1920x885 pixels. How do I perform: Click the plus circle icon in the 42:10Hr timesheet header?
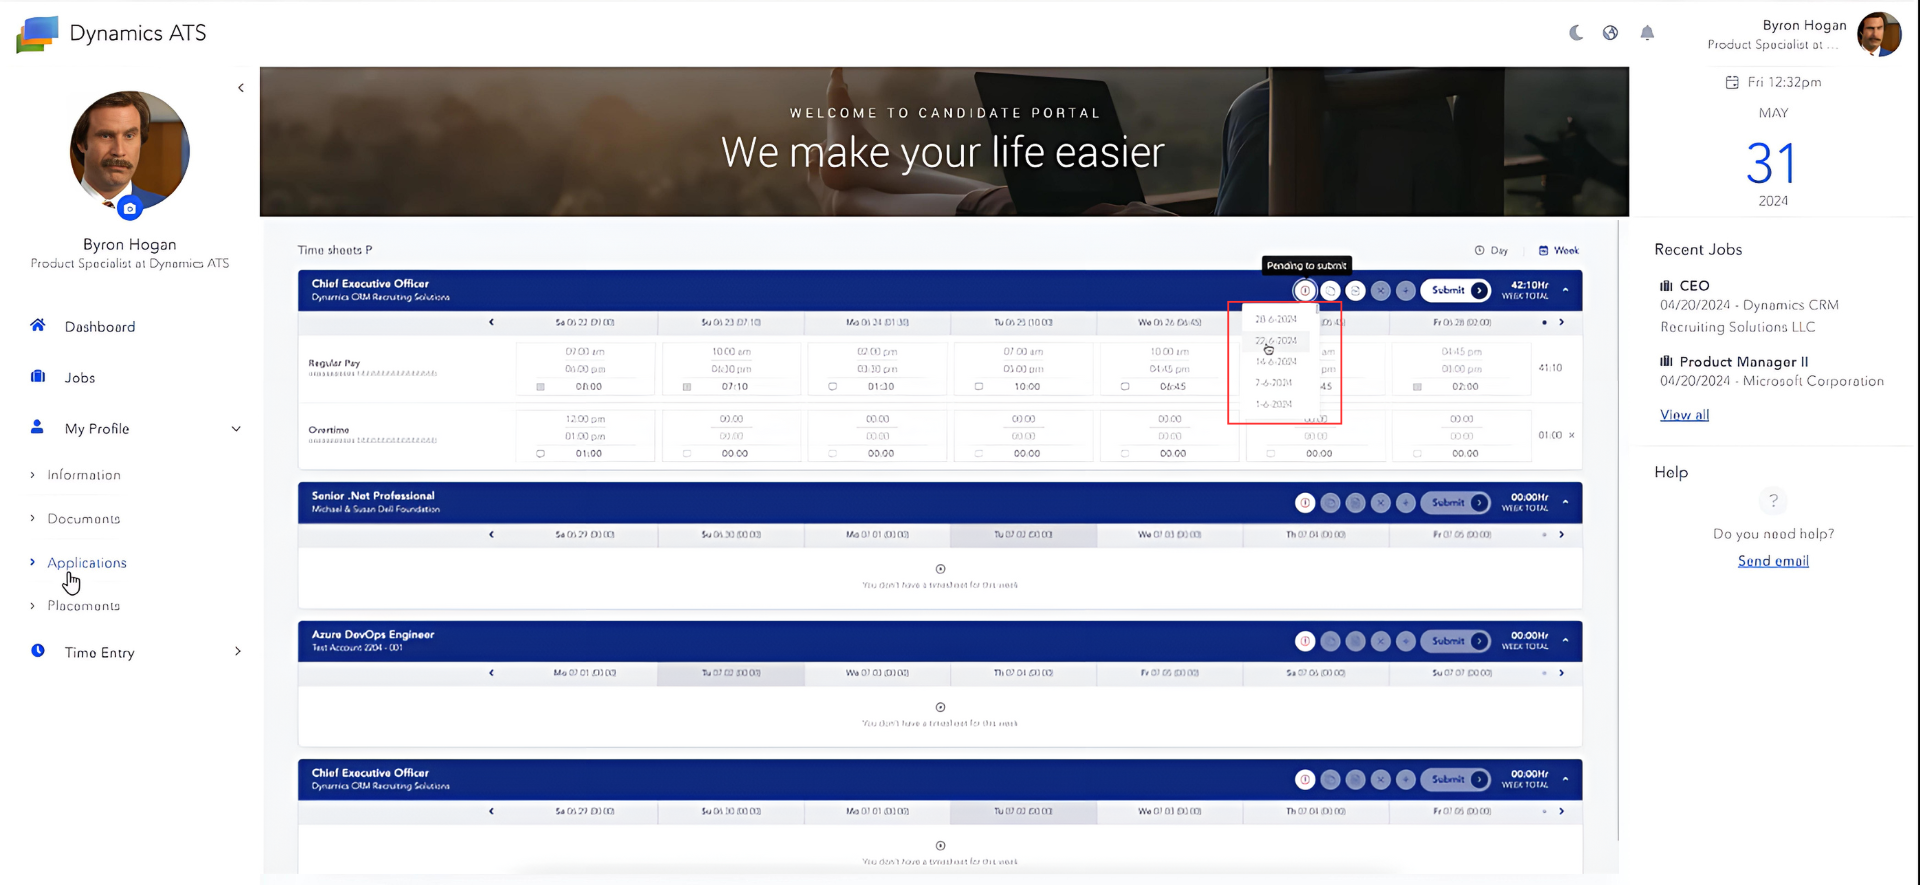(1406, 291)
